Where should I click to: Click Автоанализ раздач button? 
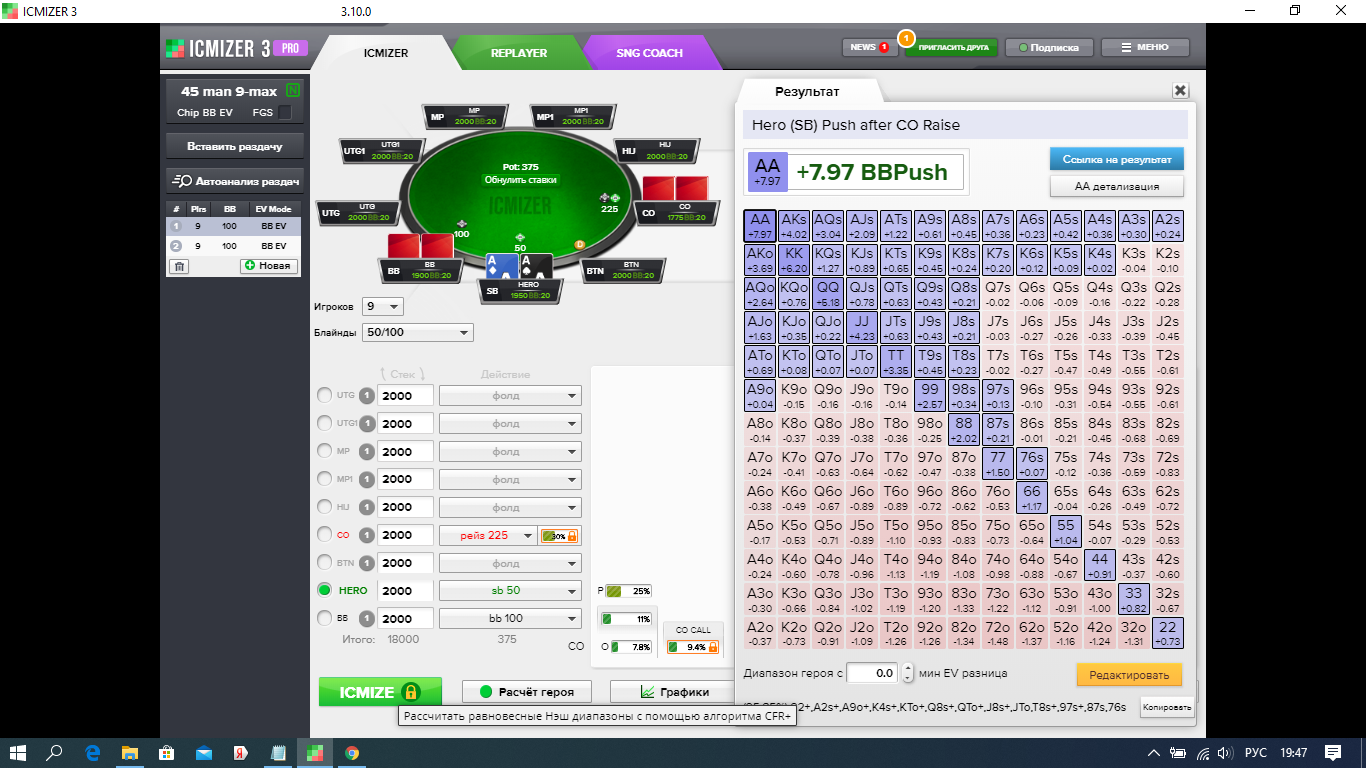point(234,181)
